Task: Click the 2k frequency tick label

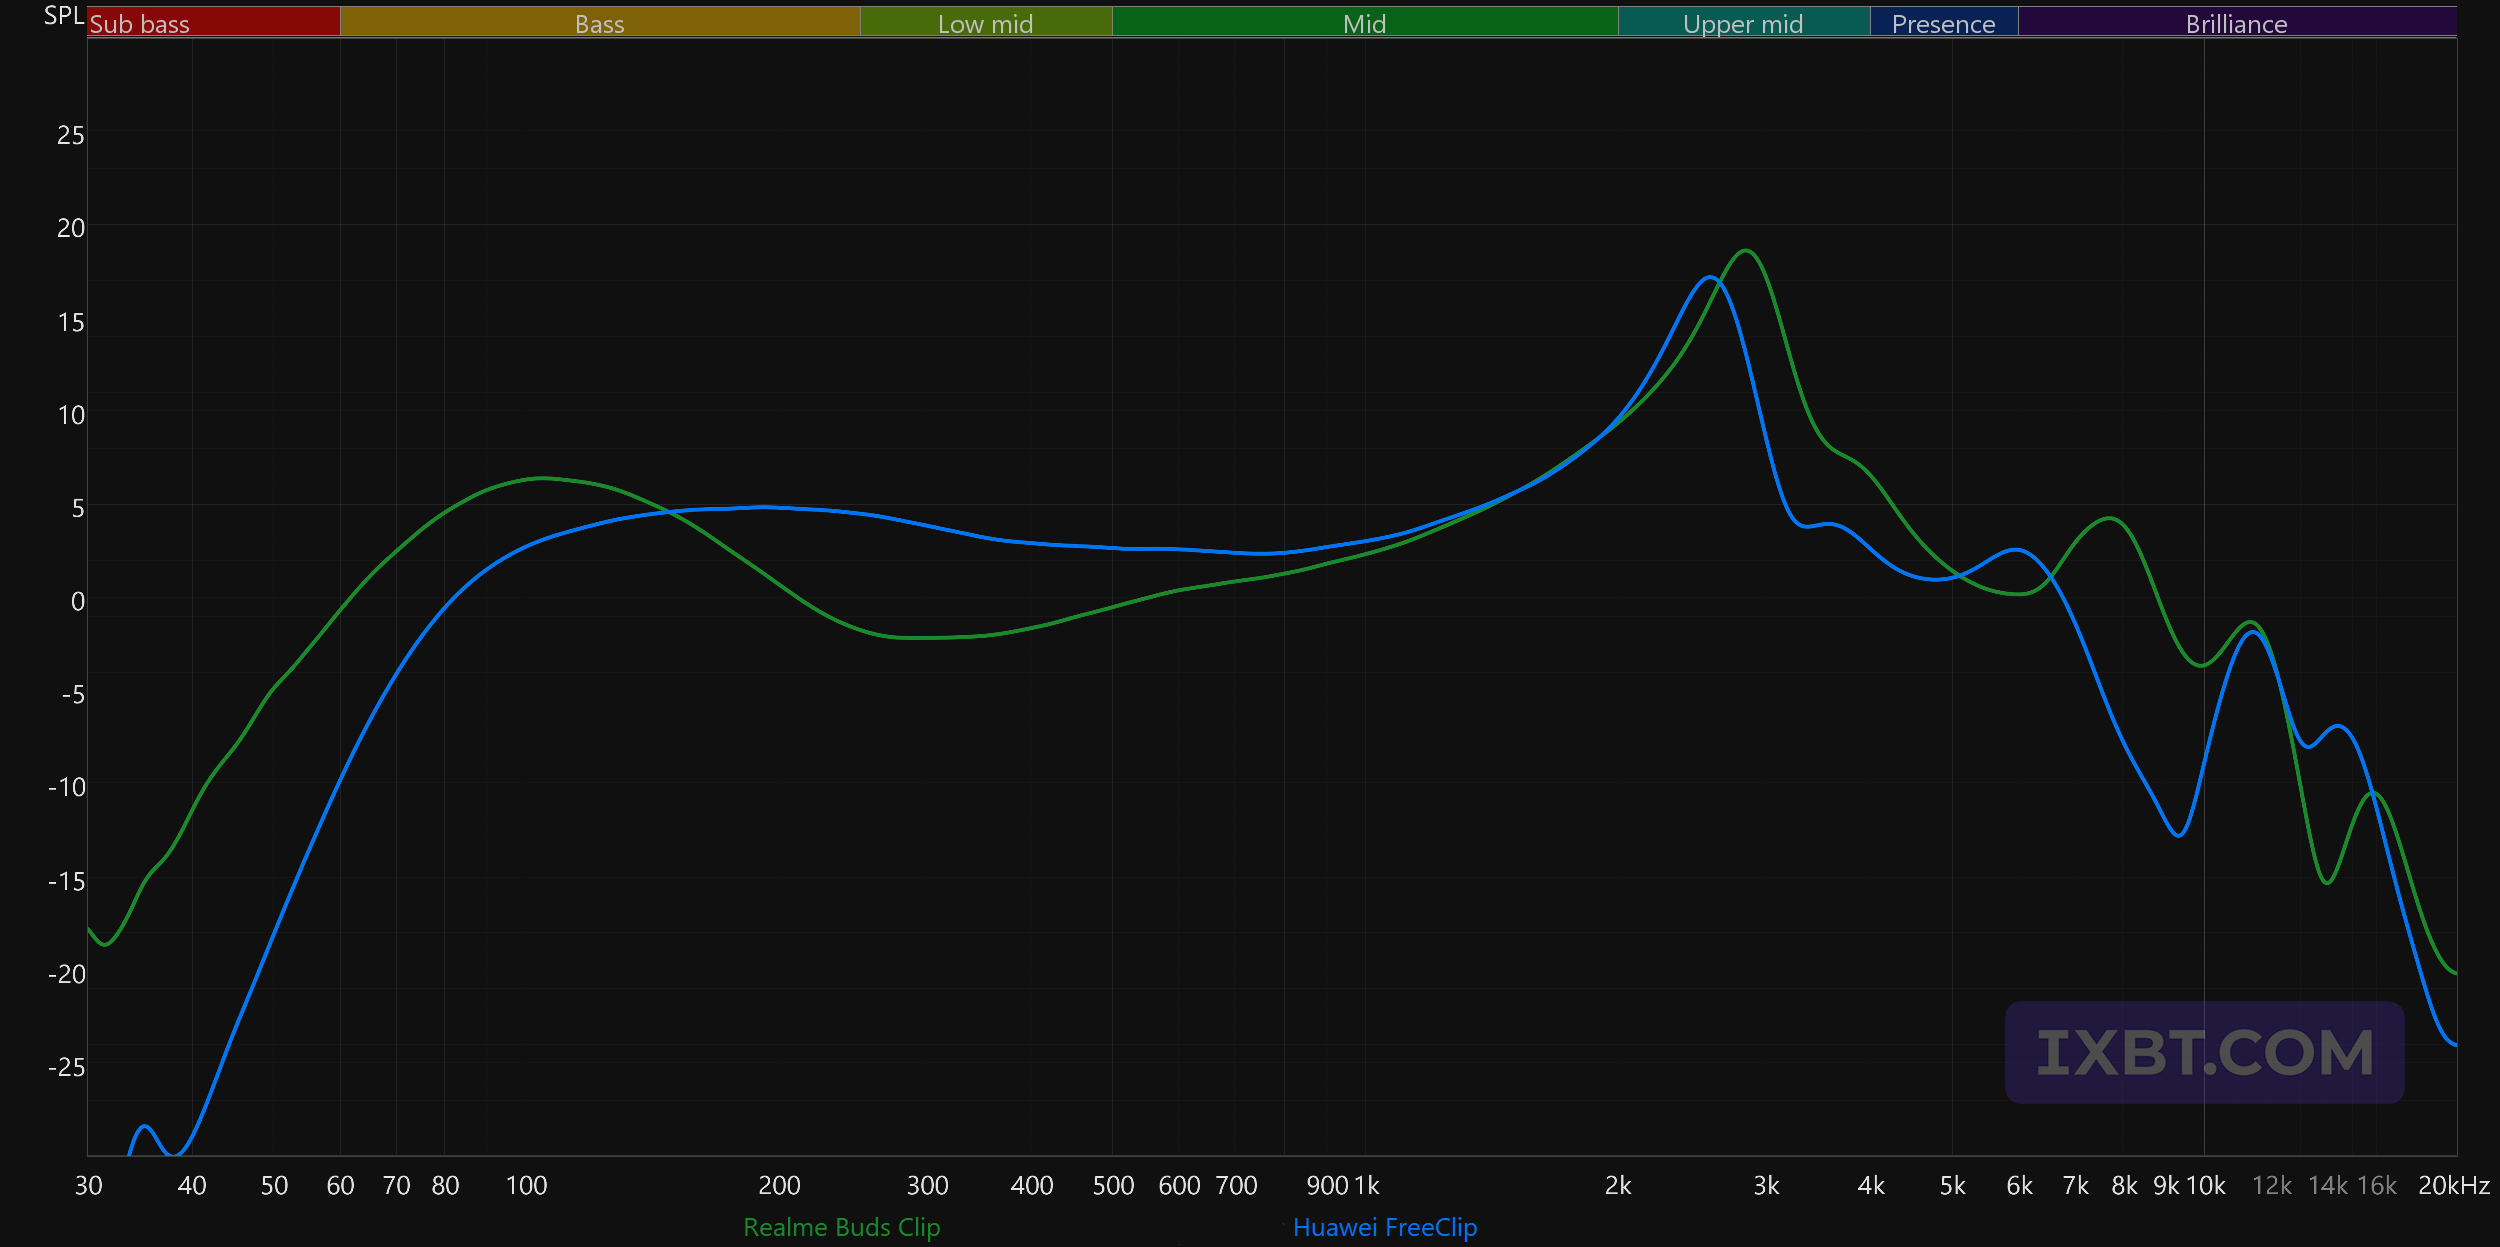Action: click(1617, 1186)
